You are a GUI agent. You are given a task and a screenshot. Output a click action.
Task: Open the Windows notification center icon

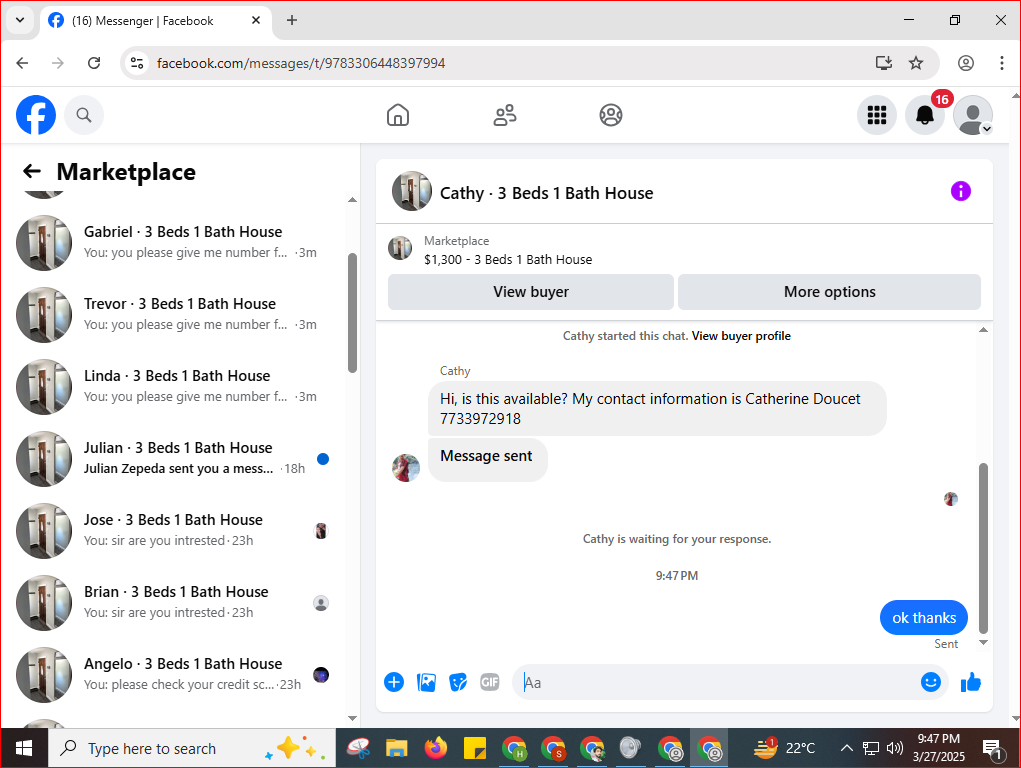[994, 749]
